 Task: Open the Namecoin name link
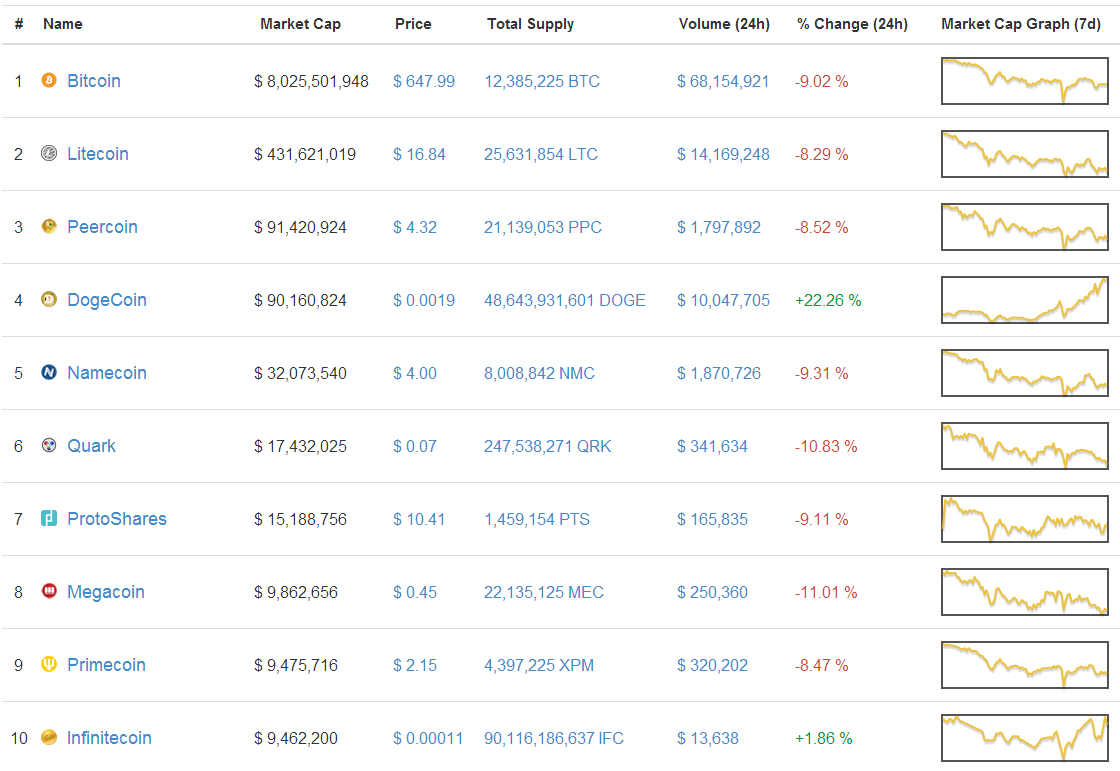click(x=107, y=372)
